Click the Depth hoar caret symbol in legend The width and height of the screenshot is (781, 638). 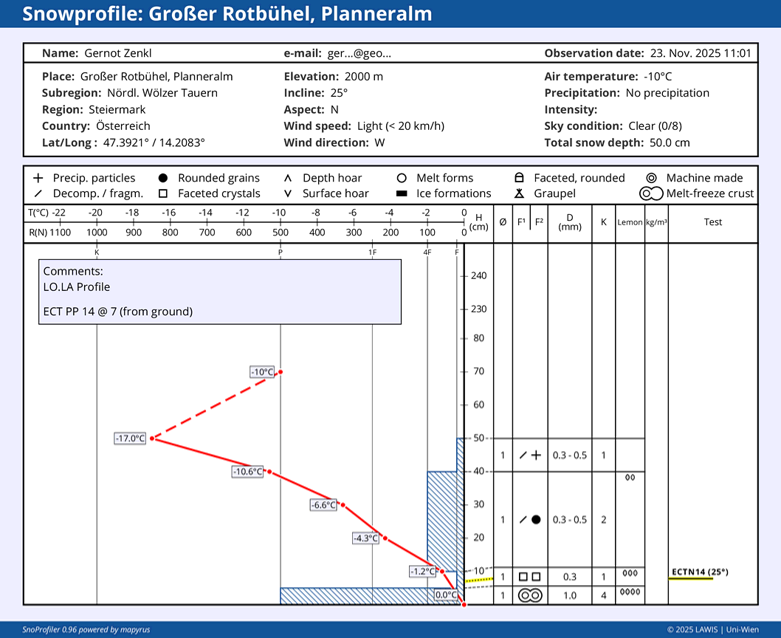pos(288,178)
